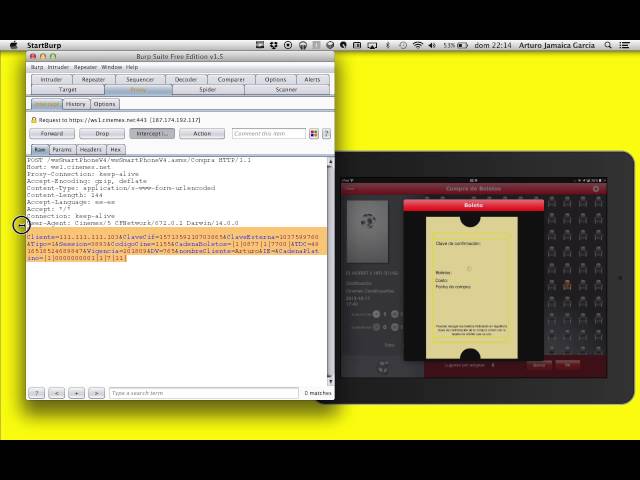Image resolution: width=640 pixels, height=480 pixels.
Task: Select the orange highlighted seat on the iPad
Action: coord(567,284)
